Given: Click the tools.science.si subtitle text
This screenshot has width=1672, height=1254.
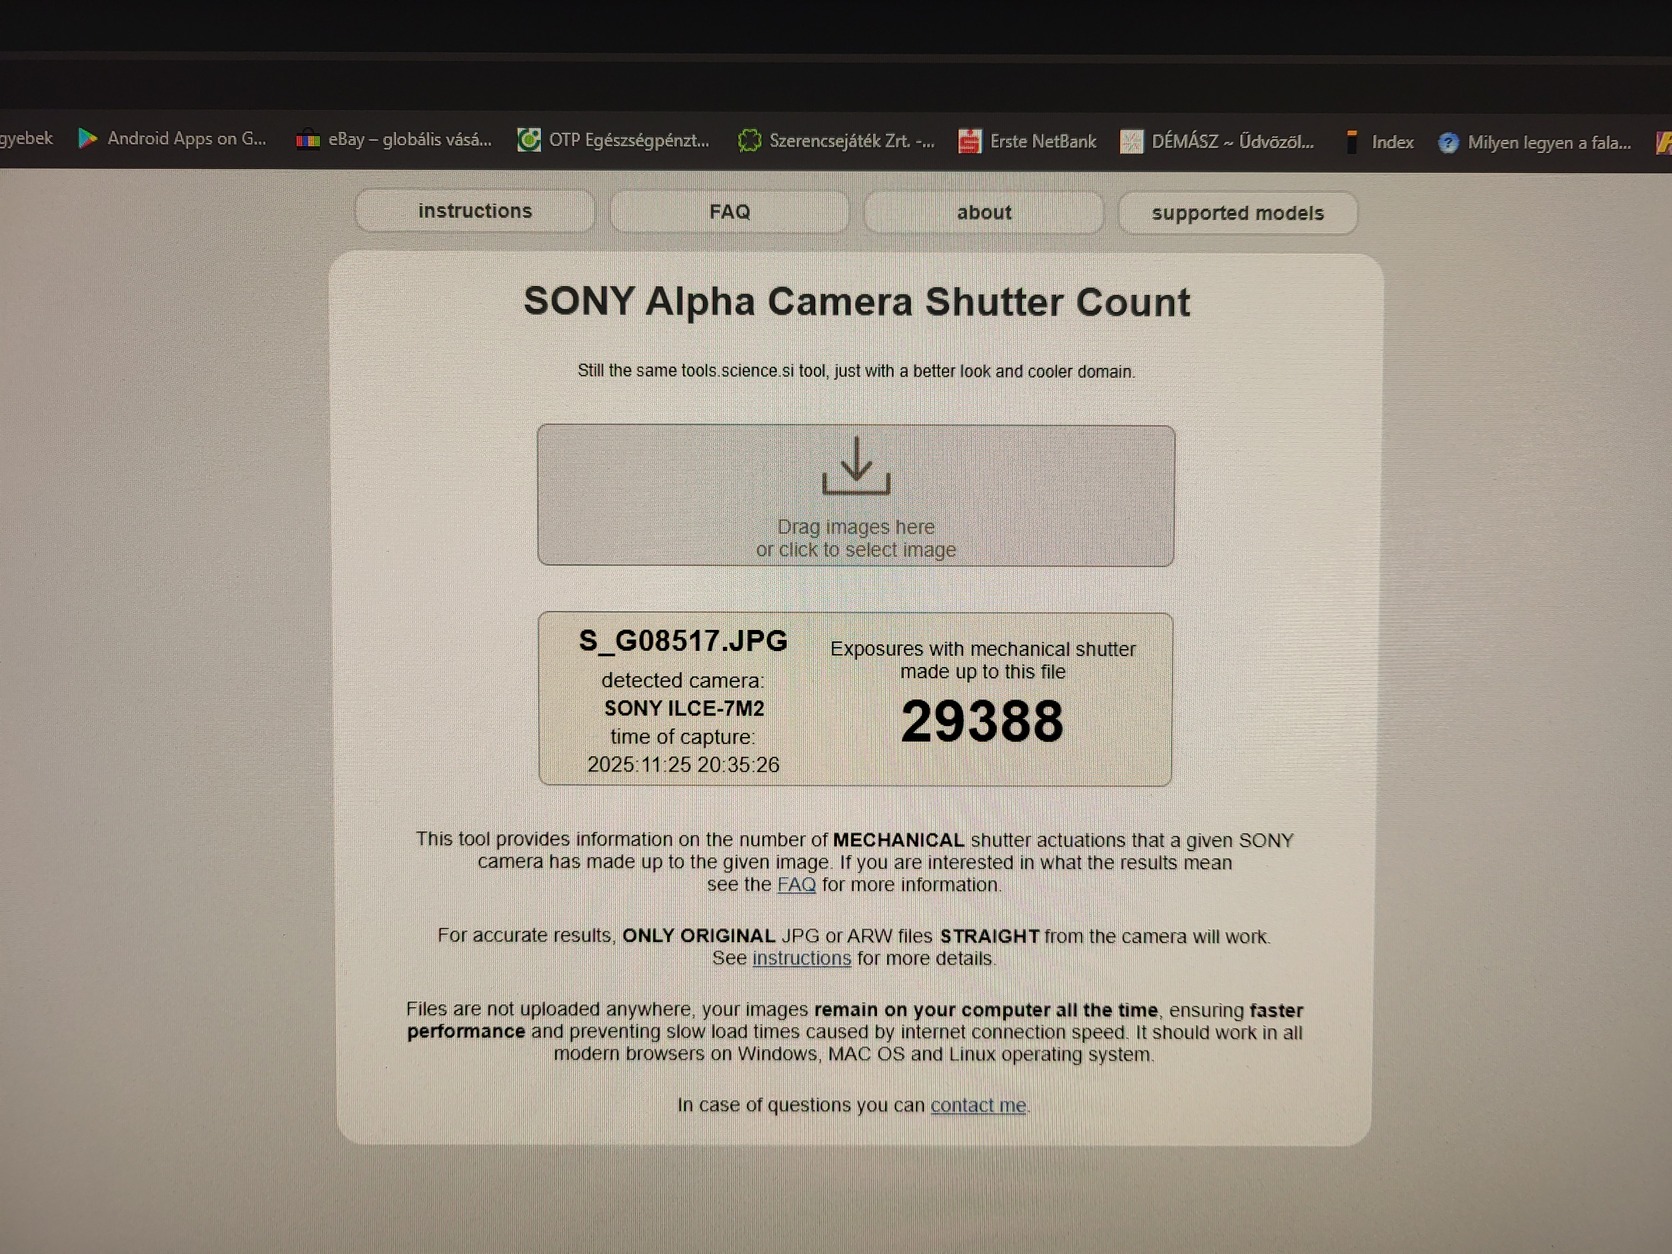Looking at the screenshot, I should (856, 371).
